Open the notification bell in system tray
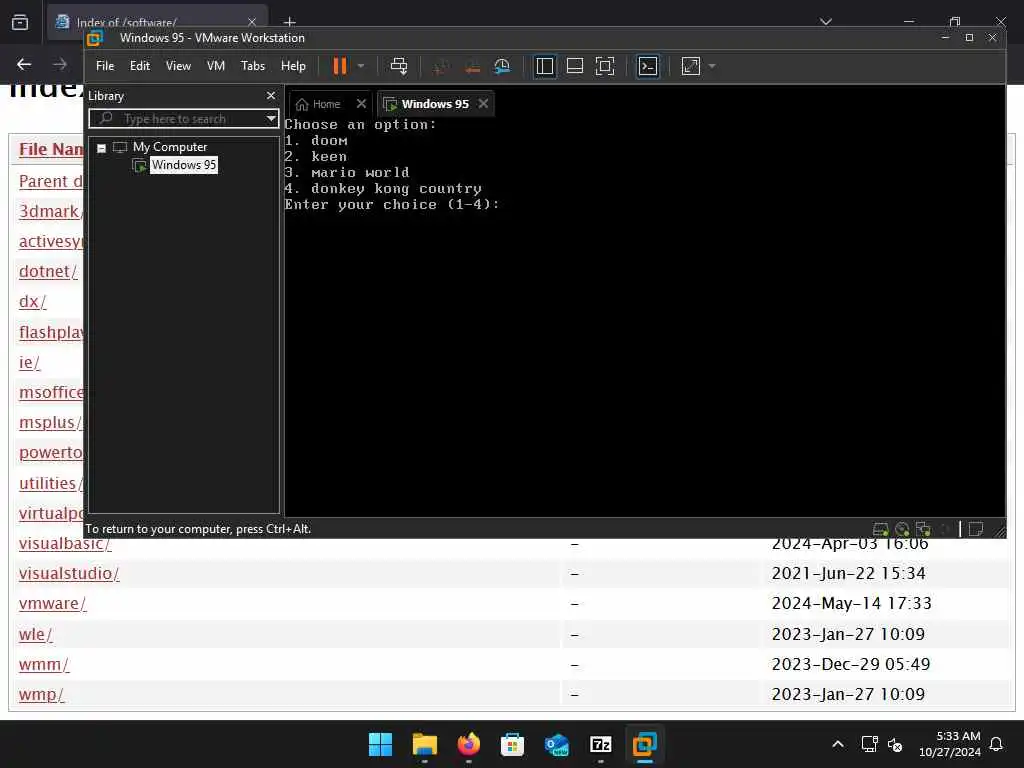The image size is (1024, 768). click(997, 744)
